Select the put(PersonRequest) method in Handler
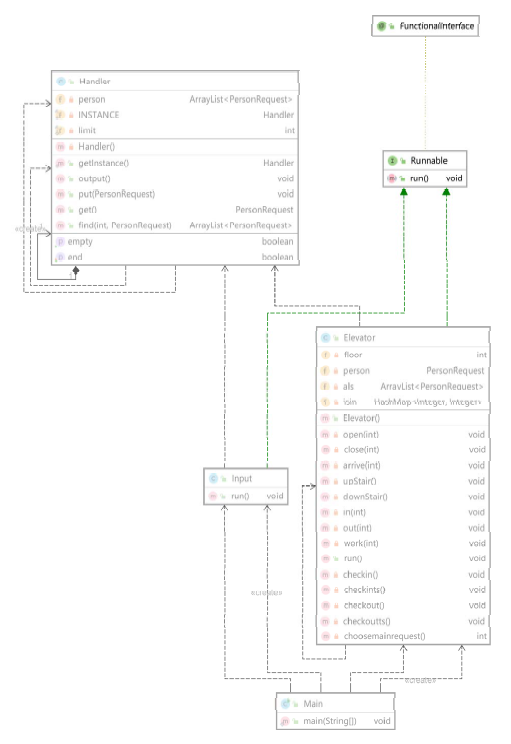 coord(175,194)
